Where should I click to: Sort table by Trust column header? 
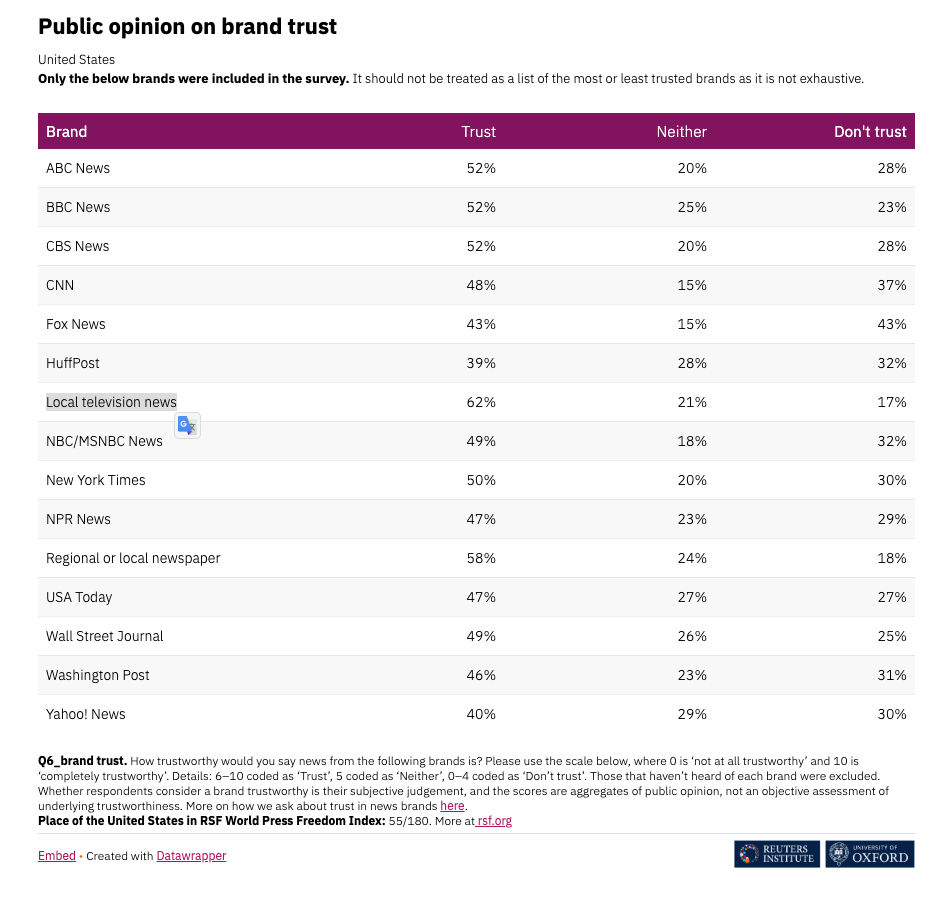[478, 132]
